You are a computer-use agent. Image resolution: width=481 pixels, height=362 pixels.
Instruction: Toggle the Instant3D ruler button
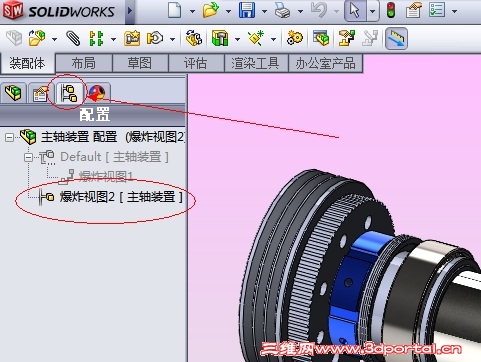(396, 38)
